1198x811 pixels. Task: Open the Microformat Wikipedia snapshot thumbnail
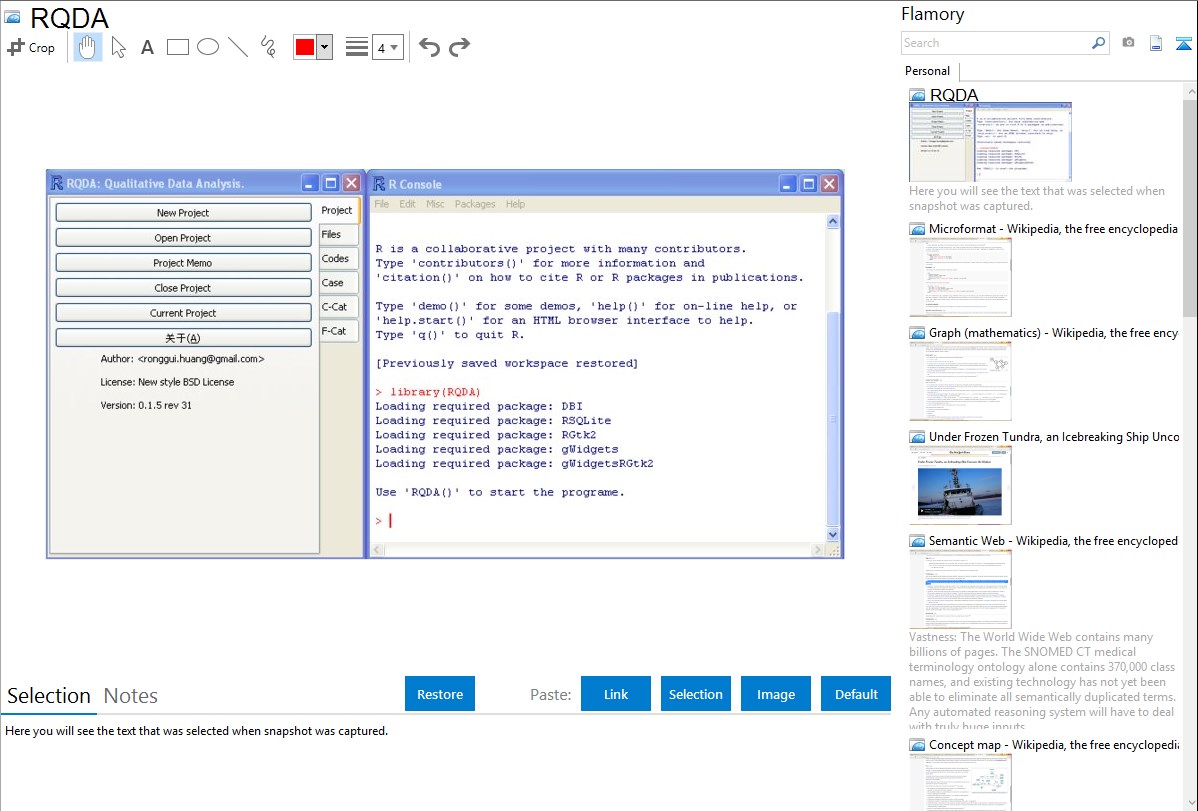click(960, 277)
